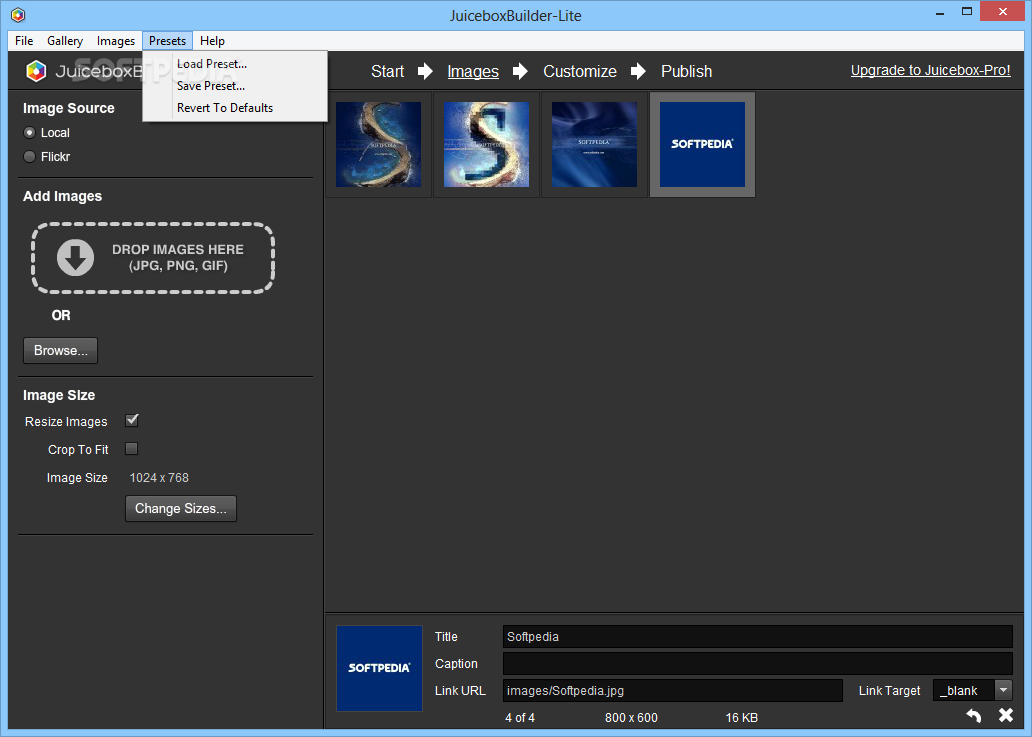Viewport: 1032px width, 737px height.
Task: Go to the Images step
Action: 473,71
